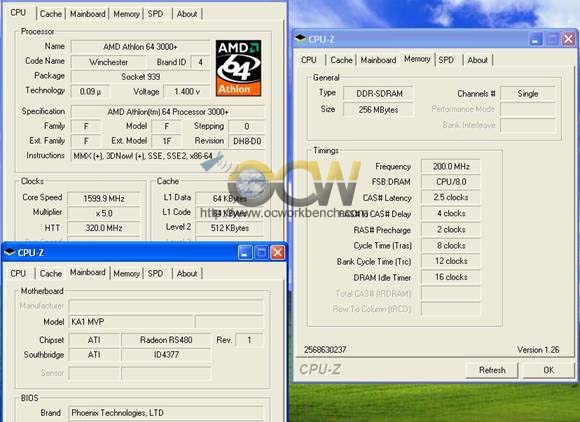Click the motherboard Model field 'KA1 MVP'
Image resolution: width=580 pixels, height=422 pixels.
(131, 322)
